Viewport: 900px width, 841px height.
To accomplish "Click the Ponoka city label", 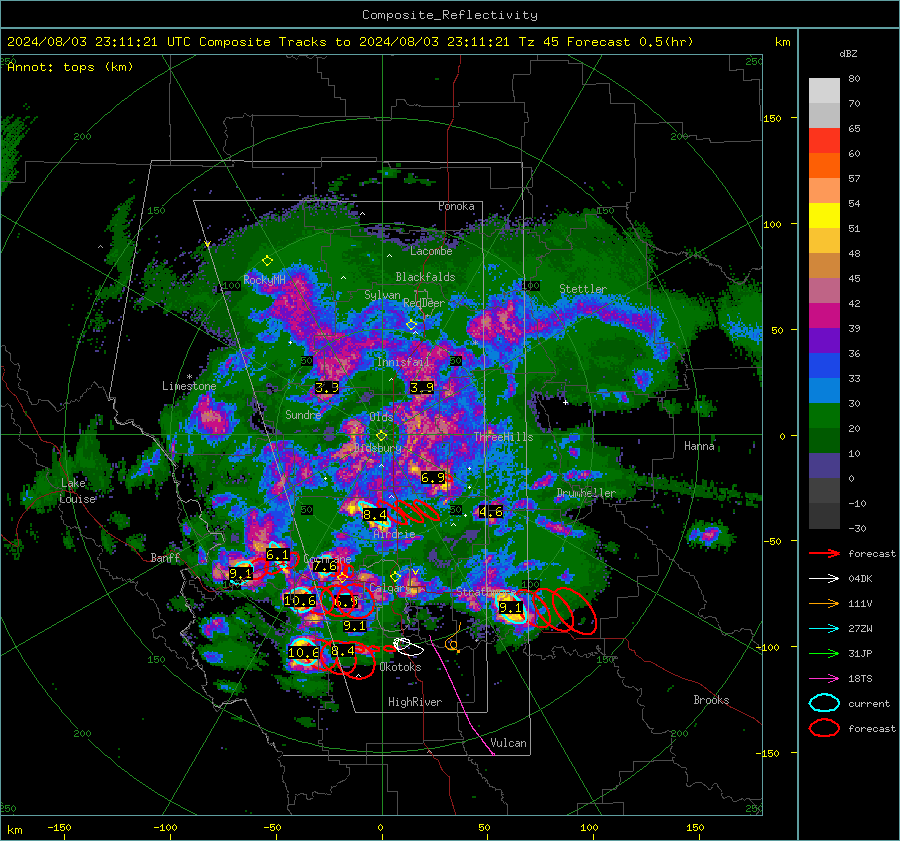I will click(x=456, y=206).
